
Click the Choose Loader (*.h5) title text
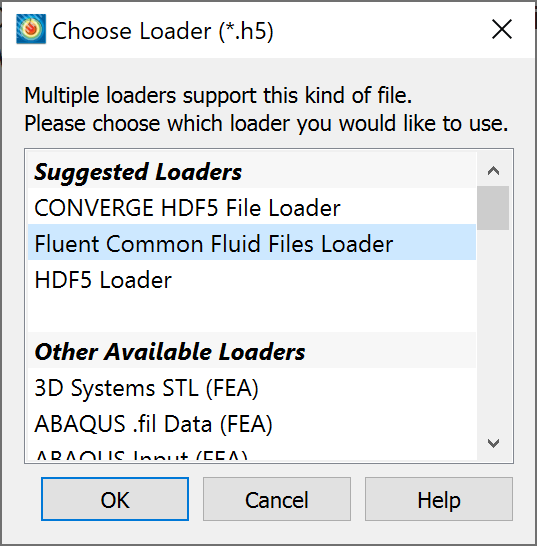(163, 31)
